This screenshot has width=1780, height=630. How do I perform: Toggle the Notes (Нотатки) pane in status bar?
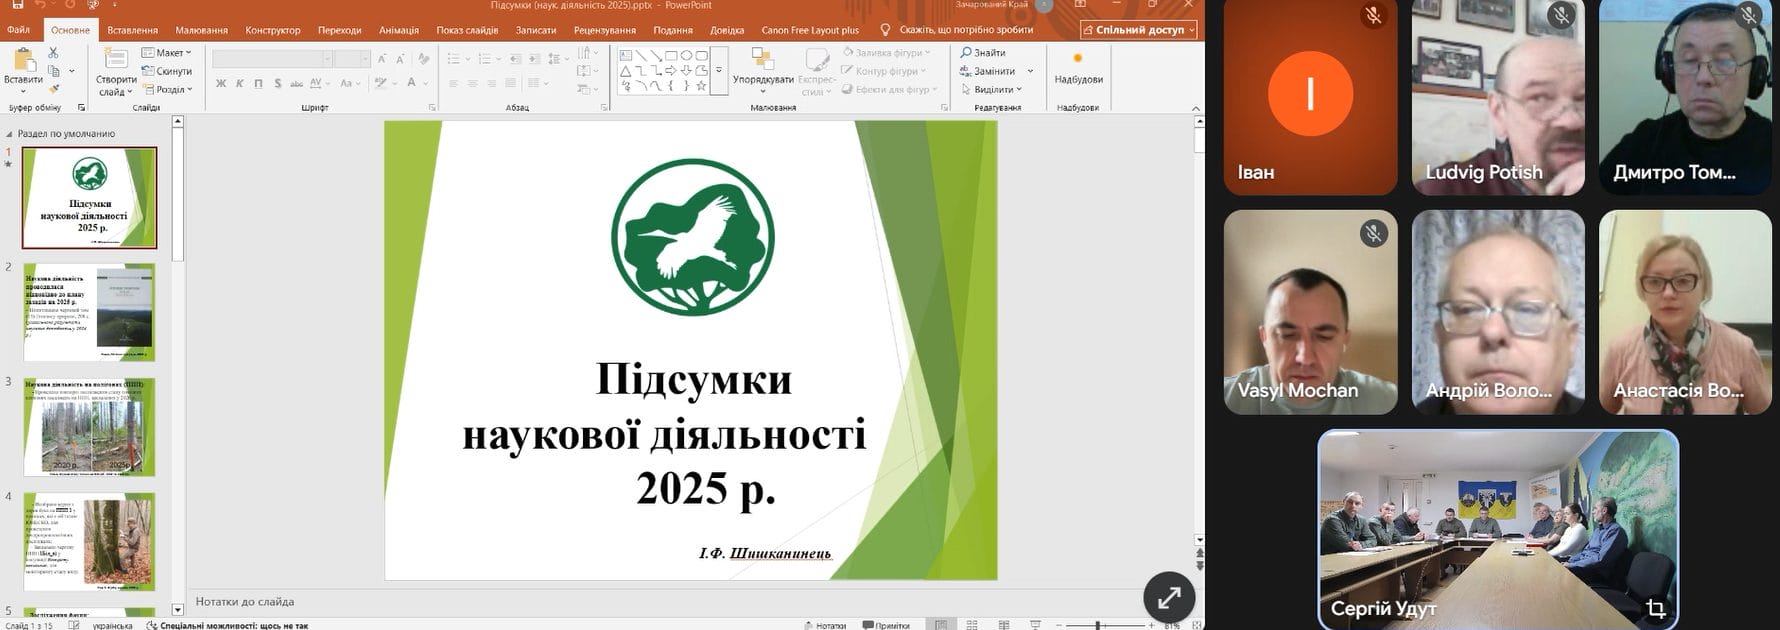tap(825, 625)
